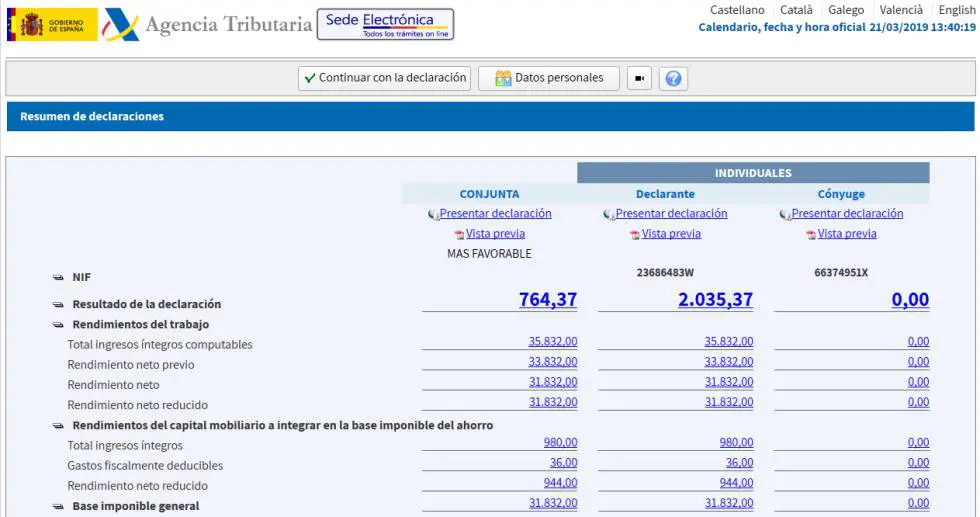Collapse the Rendimientos del trabajo section arrow

(x=58, y=324)
